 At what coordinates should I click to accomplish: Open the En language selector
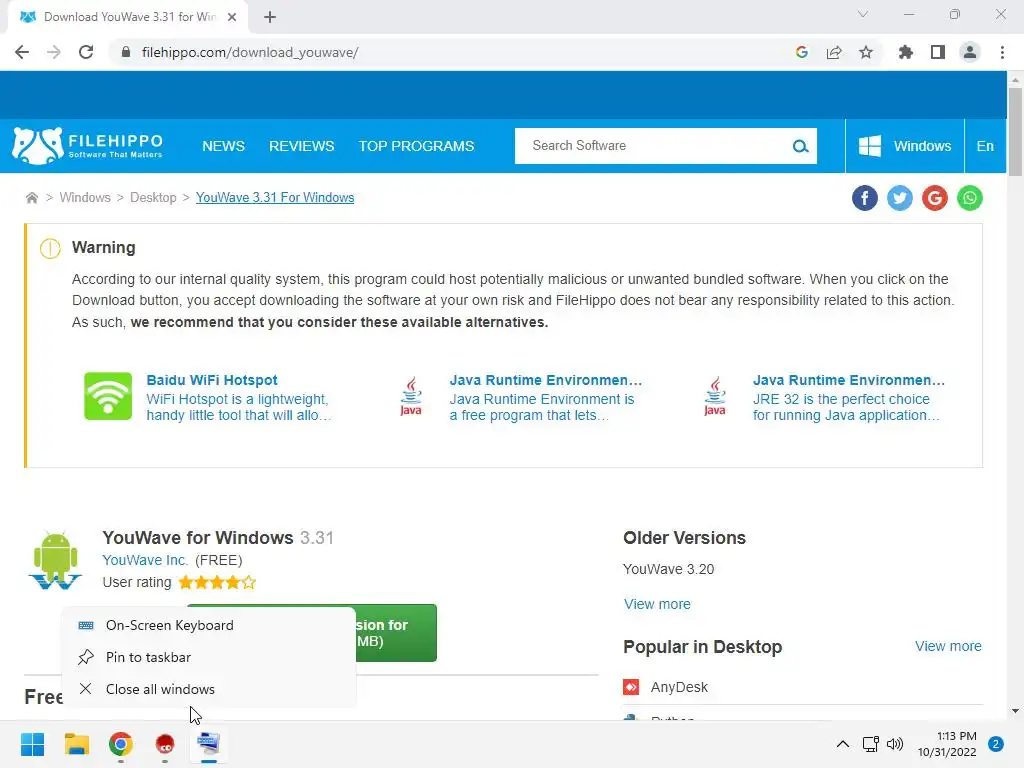[985, 146]
